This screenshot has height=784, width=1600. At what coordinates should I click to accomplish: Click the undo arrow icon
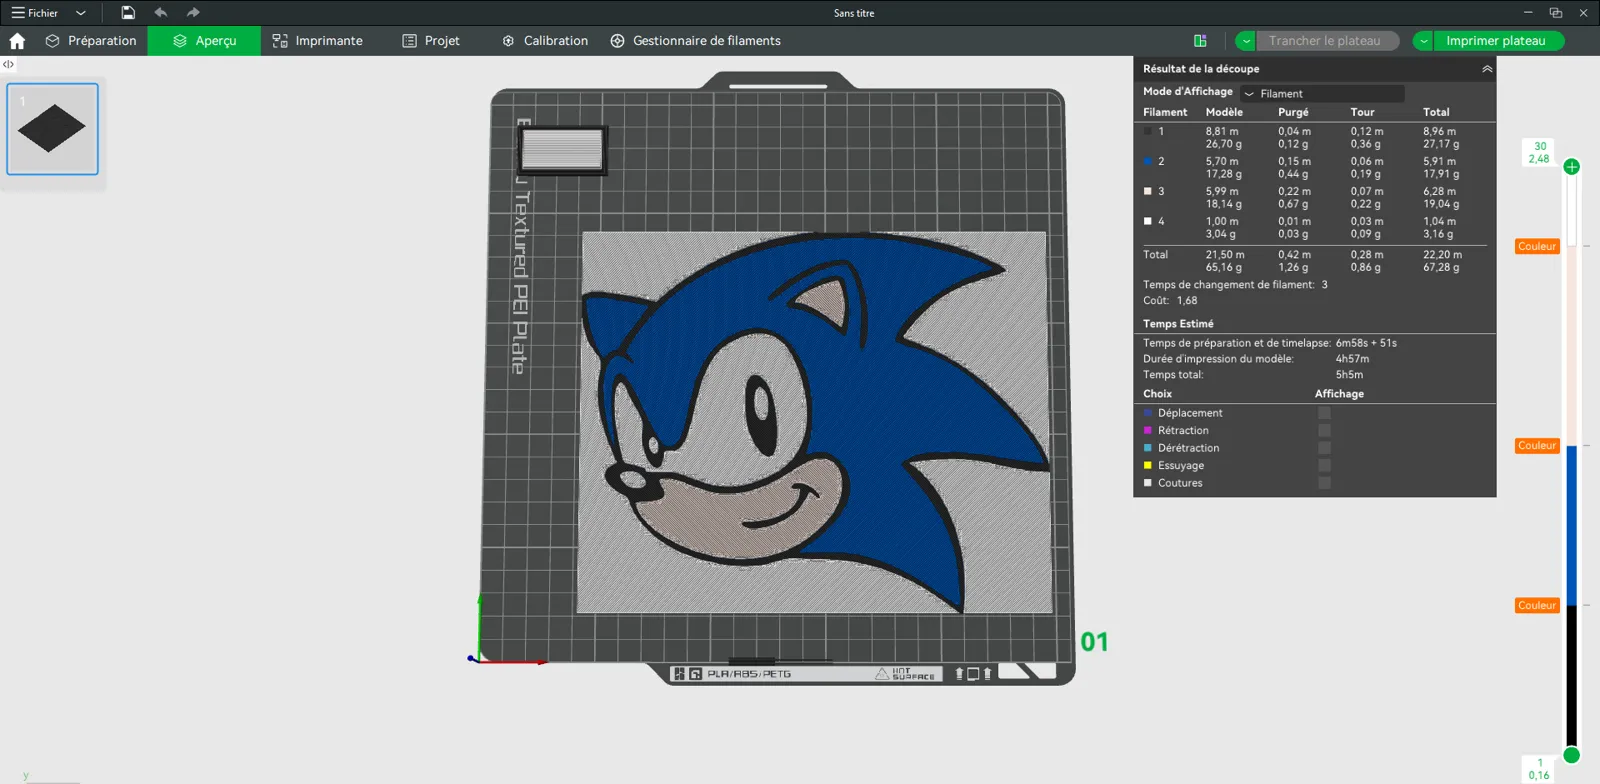161,13
